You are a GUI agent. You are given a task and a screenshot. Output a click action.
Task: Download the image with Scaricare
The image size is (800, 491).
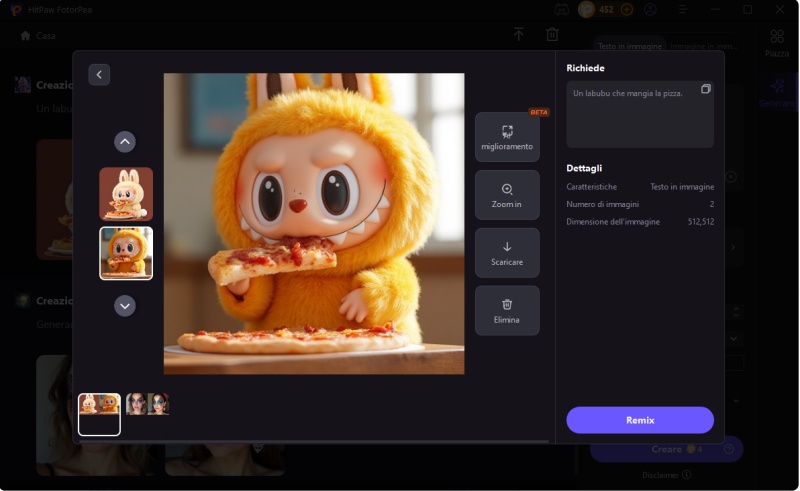(x=507, y=253)
